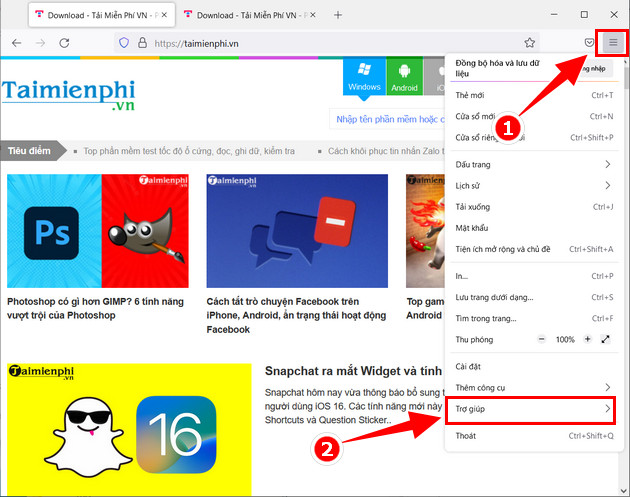Open a new tab with plus button
Image resolution: width=630 pixels, height=497 pixels.
(338, 15)
